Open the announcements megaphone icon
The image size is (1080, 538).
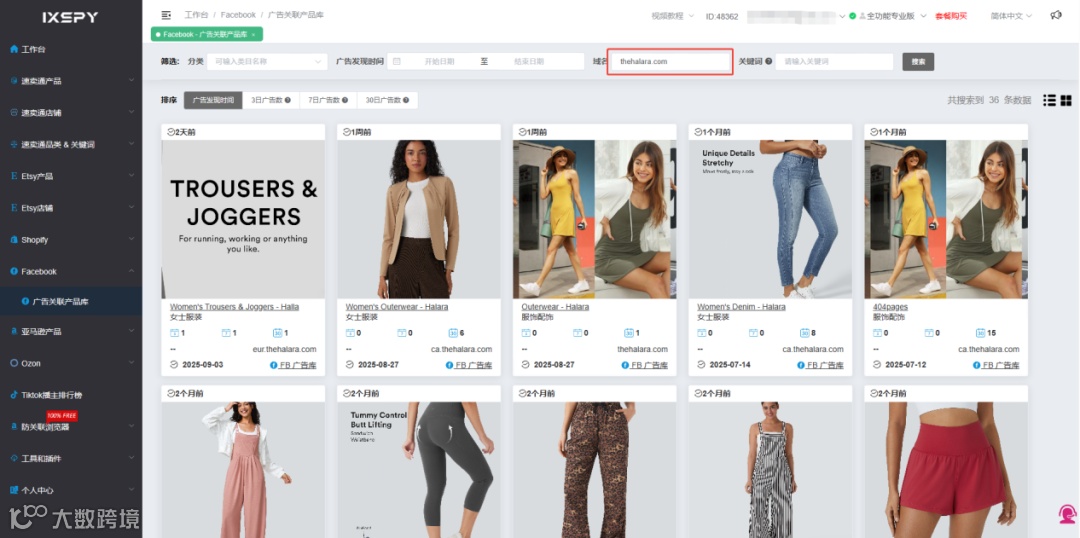point(1056,15)
